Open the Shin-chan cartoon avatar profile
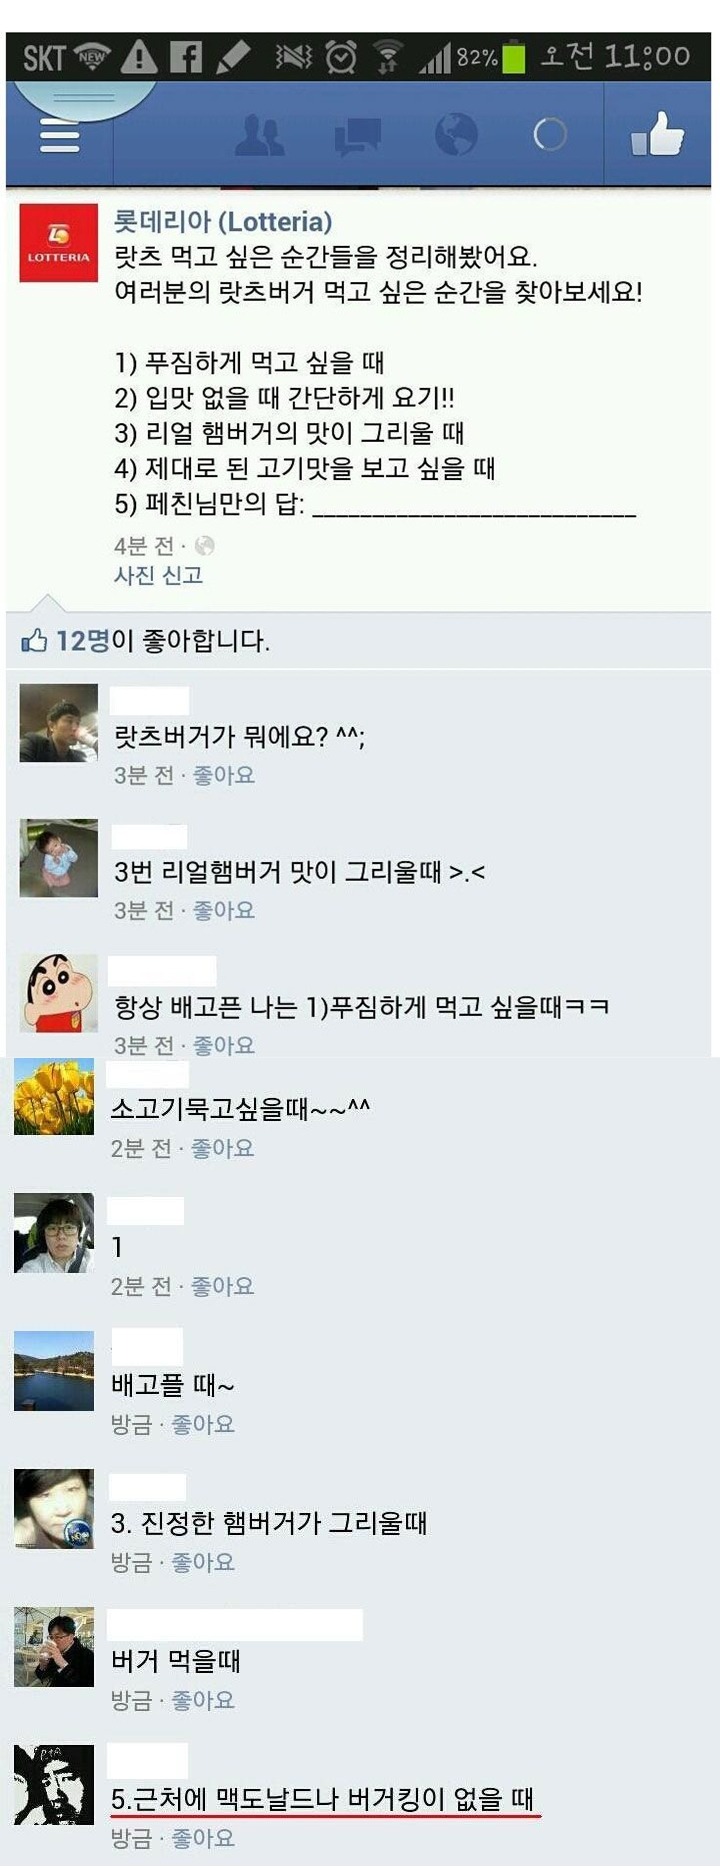 (x=59, y=993)
